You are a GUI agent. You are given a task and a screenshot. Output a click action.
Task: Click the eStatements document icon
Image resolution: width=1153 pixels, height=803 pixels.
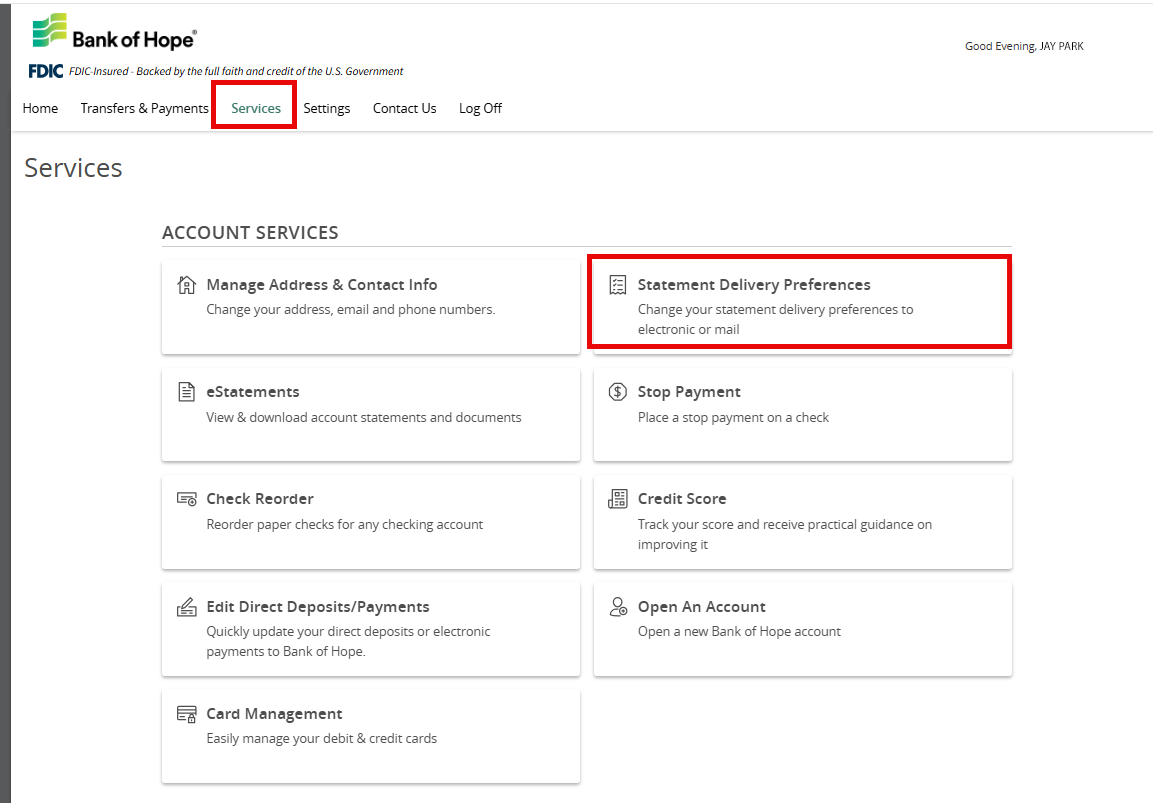(x=187, y=392)
